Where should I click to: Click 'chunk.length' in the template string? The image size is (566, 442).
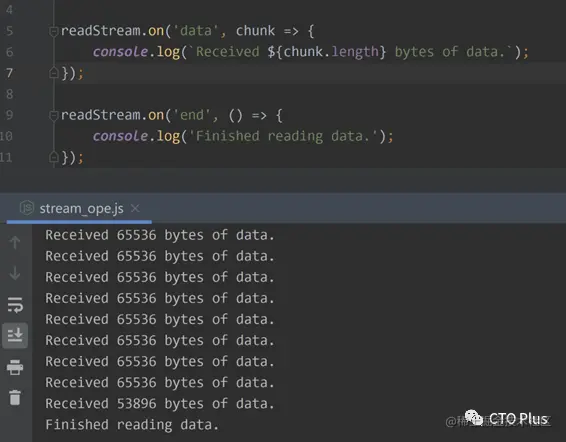(331, 52)
